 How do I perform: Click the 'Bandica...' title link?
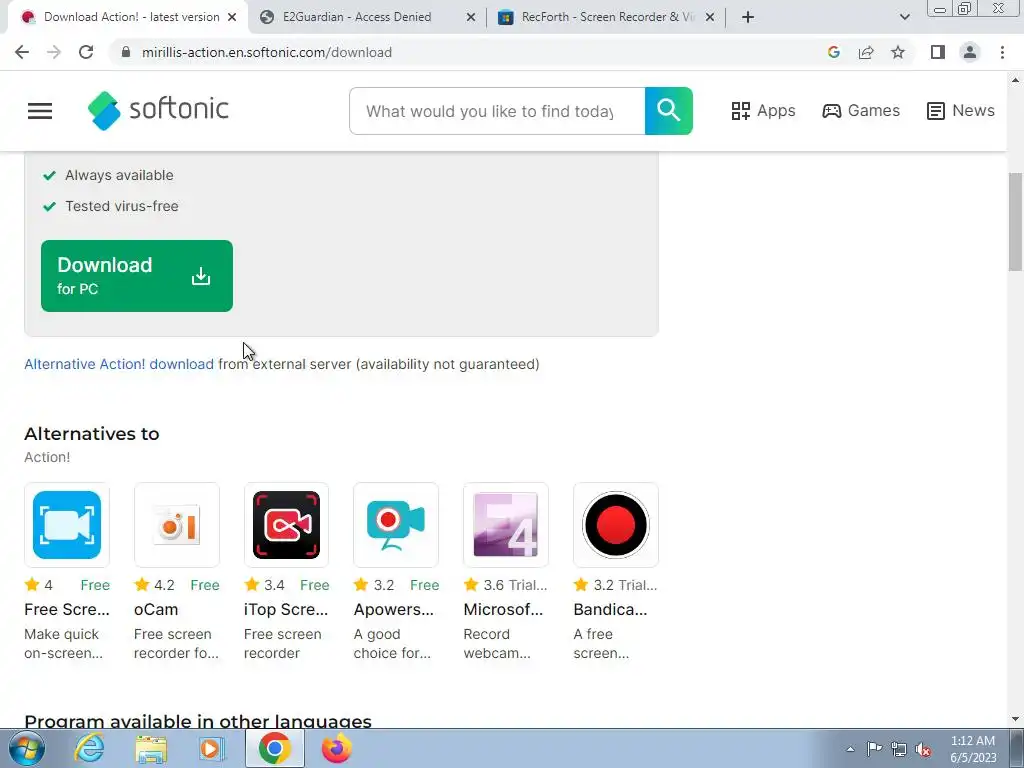[x=610, y=609]
